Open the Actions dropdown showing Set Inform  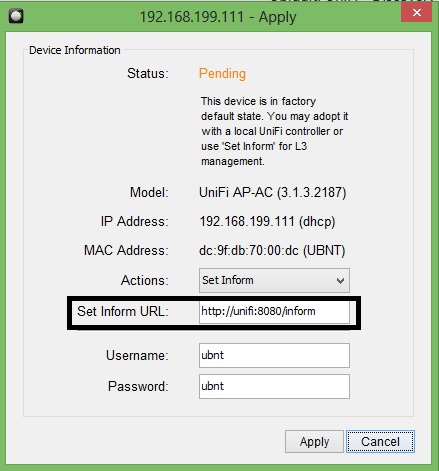tap(274, 280)
